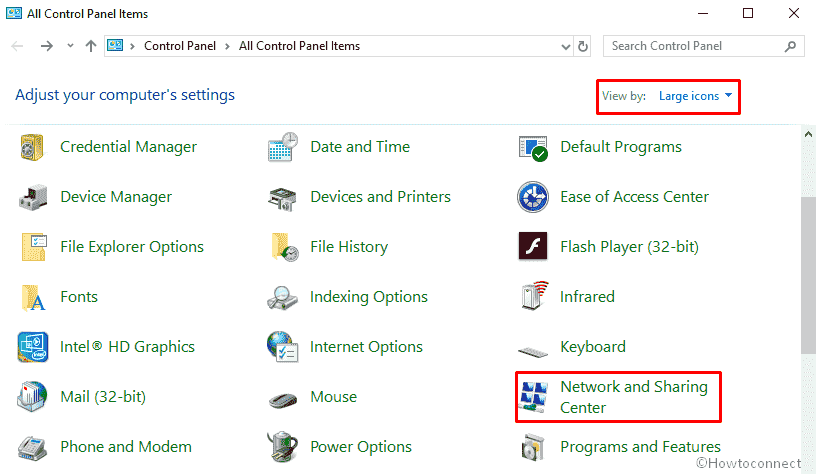This screenshot has width=816, height=474.
Task: Open Network and Sharing Center link
Action: (x=633, y=397)
